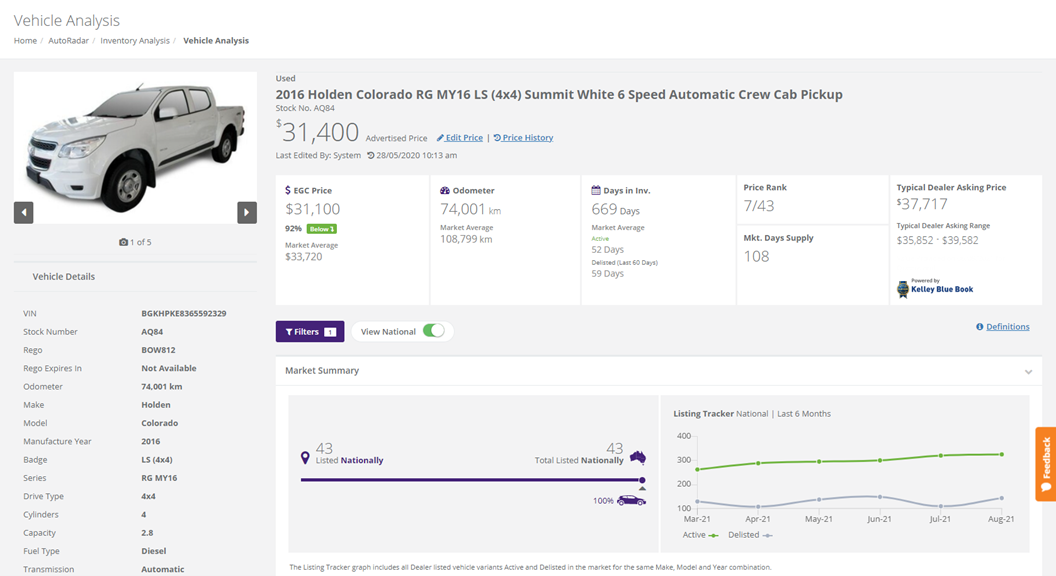Click the Typical Dealer Asking Price $37,717
Image resolution: width=1056 pixels, height=576 pixels.
(922, 203)
